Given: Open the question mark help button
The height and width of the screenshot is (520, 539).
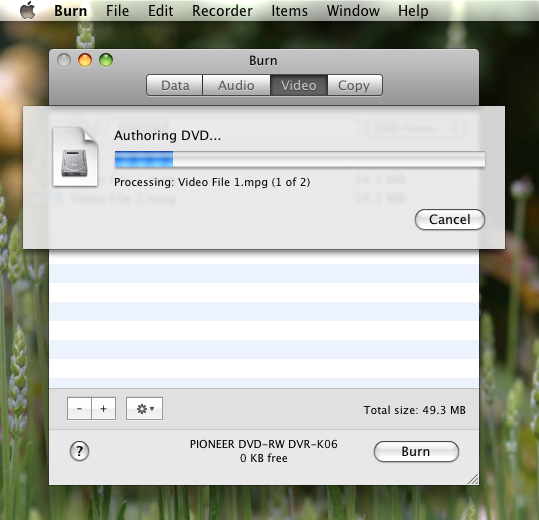Looking at the screenshot, I should [79, 451].
